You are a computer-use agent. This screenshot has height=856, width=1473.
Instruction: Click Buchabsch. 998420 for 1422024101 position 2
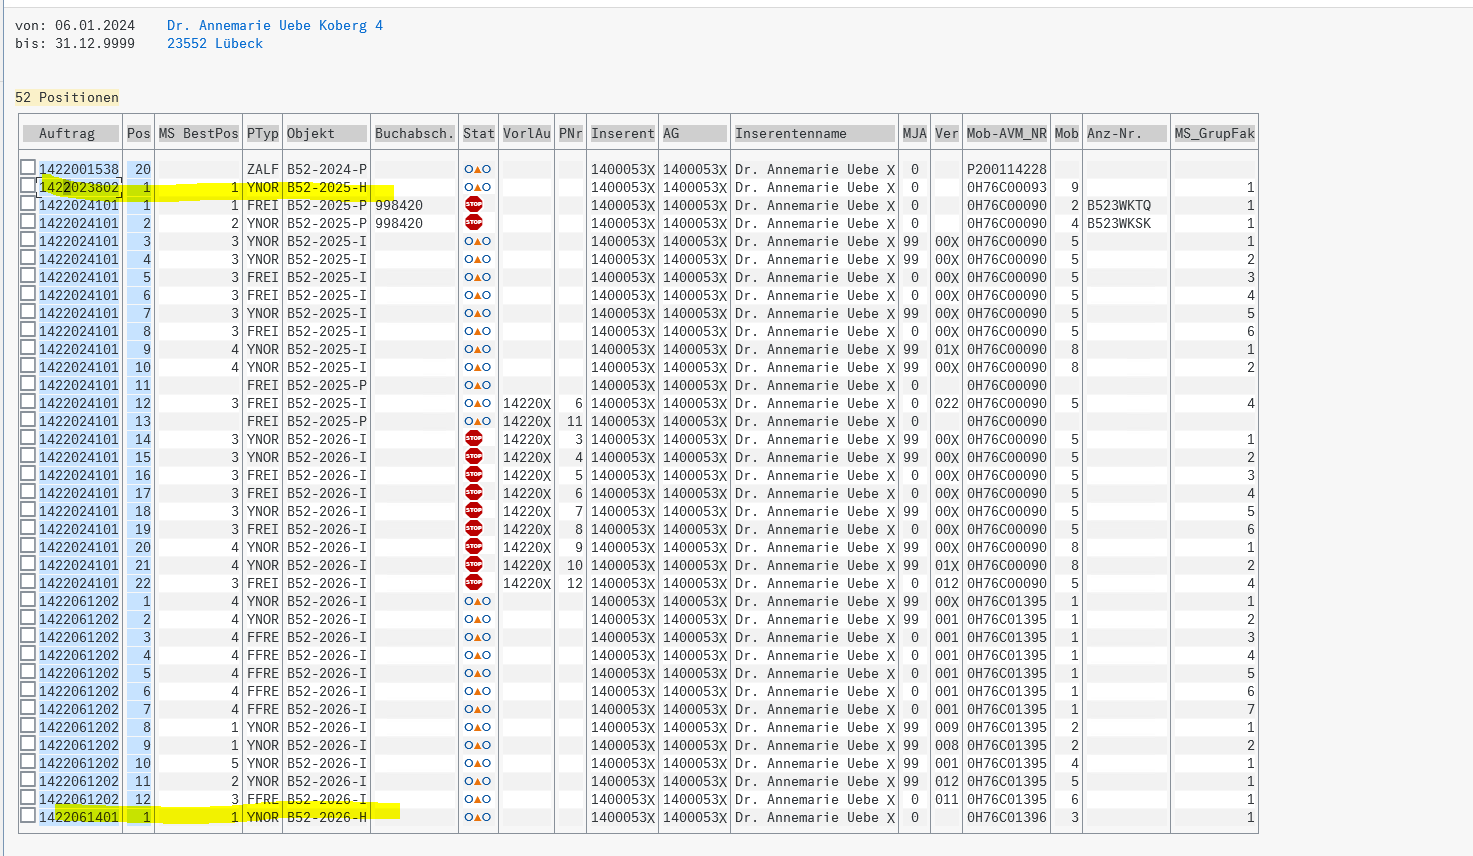pyautogui.click(x=399, y=223)
